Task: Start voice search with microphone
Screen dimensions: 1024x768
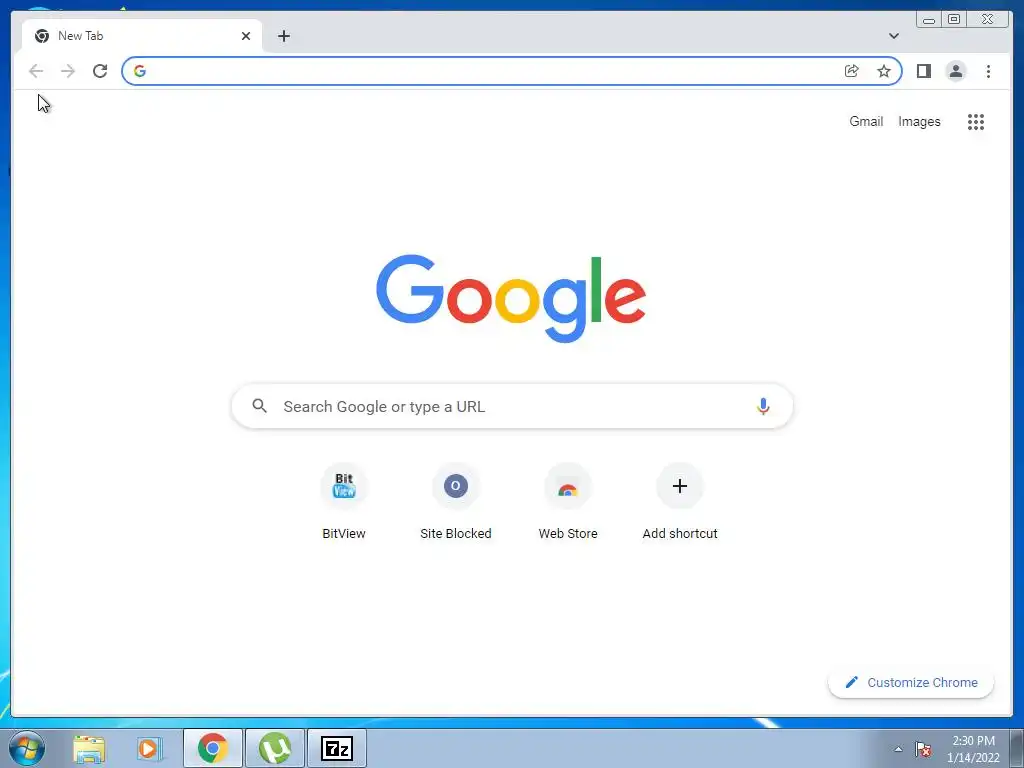Action: (763, 406)
